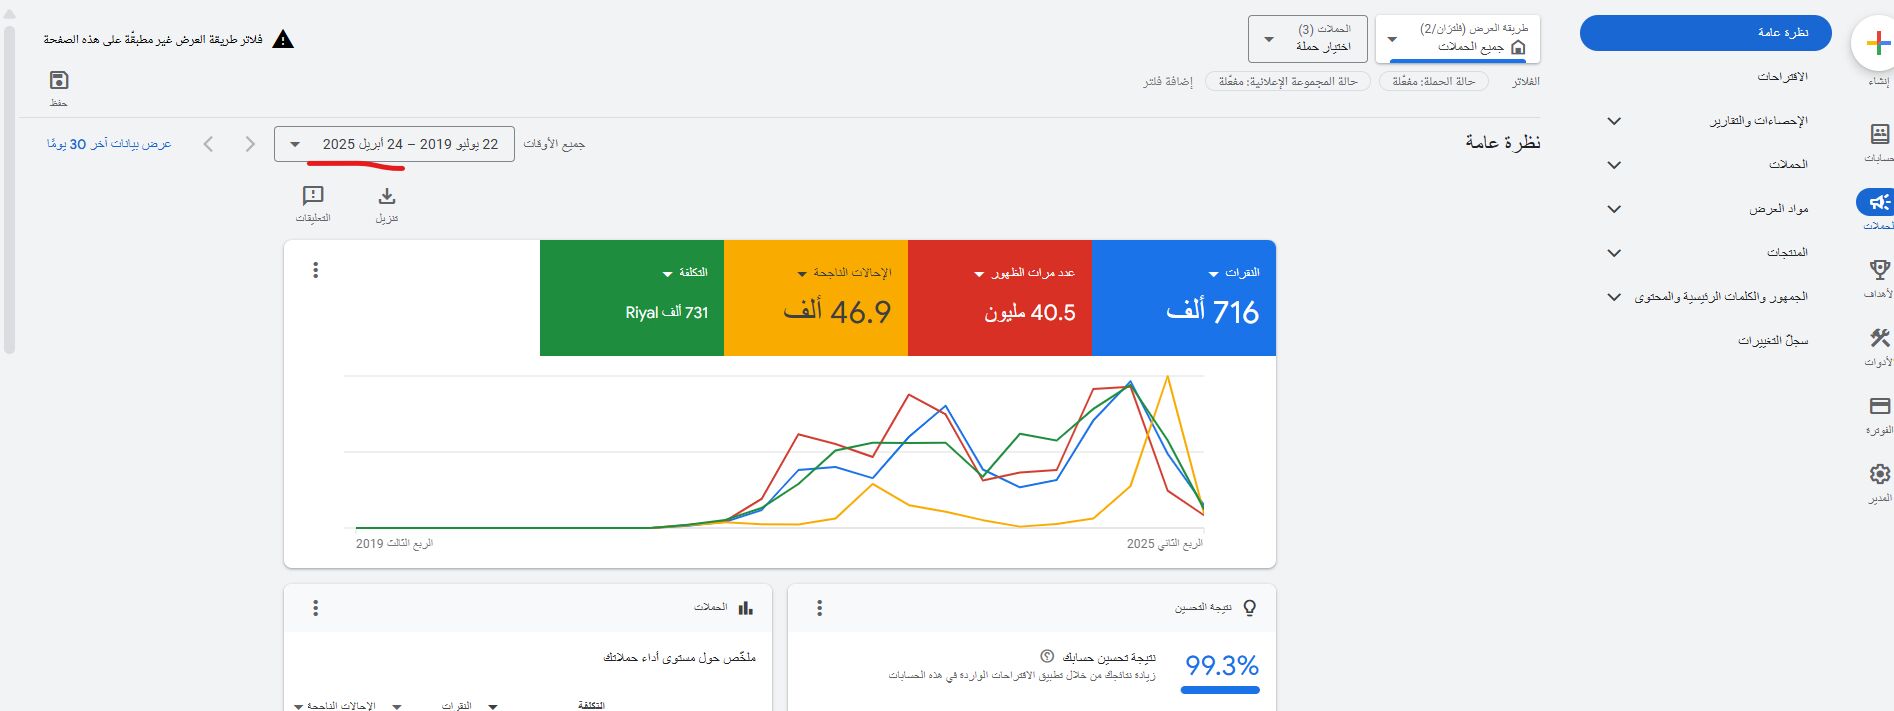Click the Save (حفظ) floppy disk icon
Screen dimensions: 1894x711
[59, 81]
